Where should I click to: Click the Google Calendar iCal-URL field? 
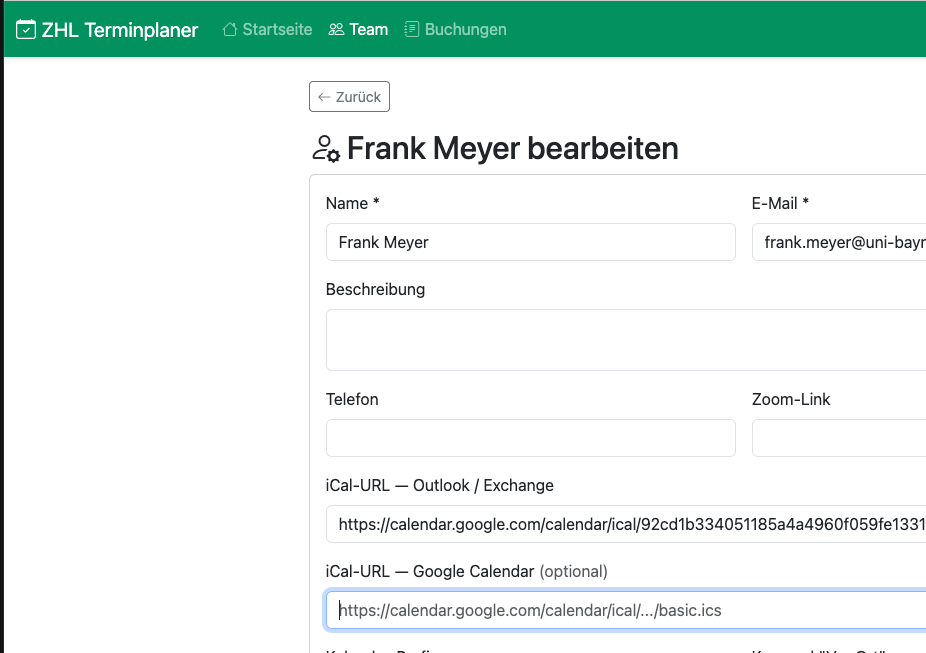(626, 610)
